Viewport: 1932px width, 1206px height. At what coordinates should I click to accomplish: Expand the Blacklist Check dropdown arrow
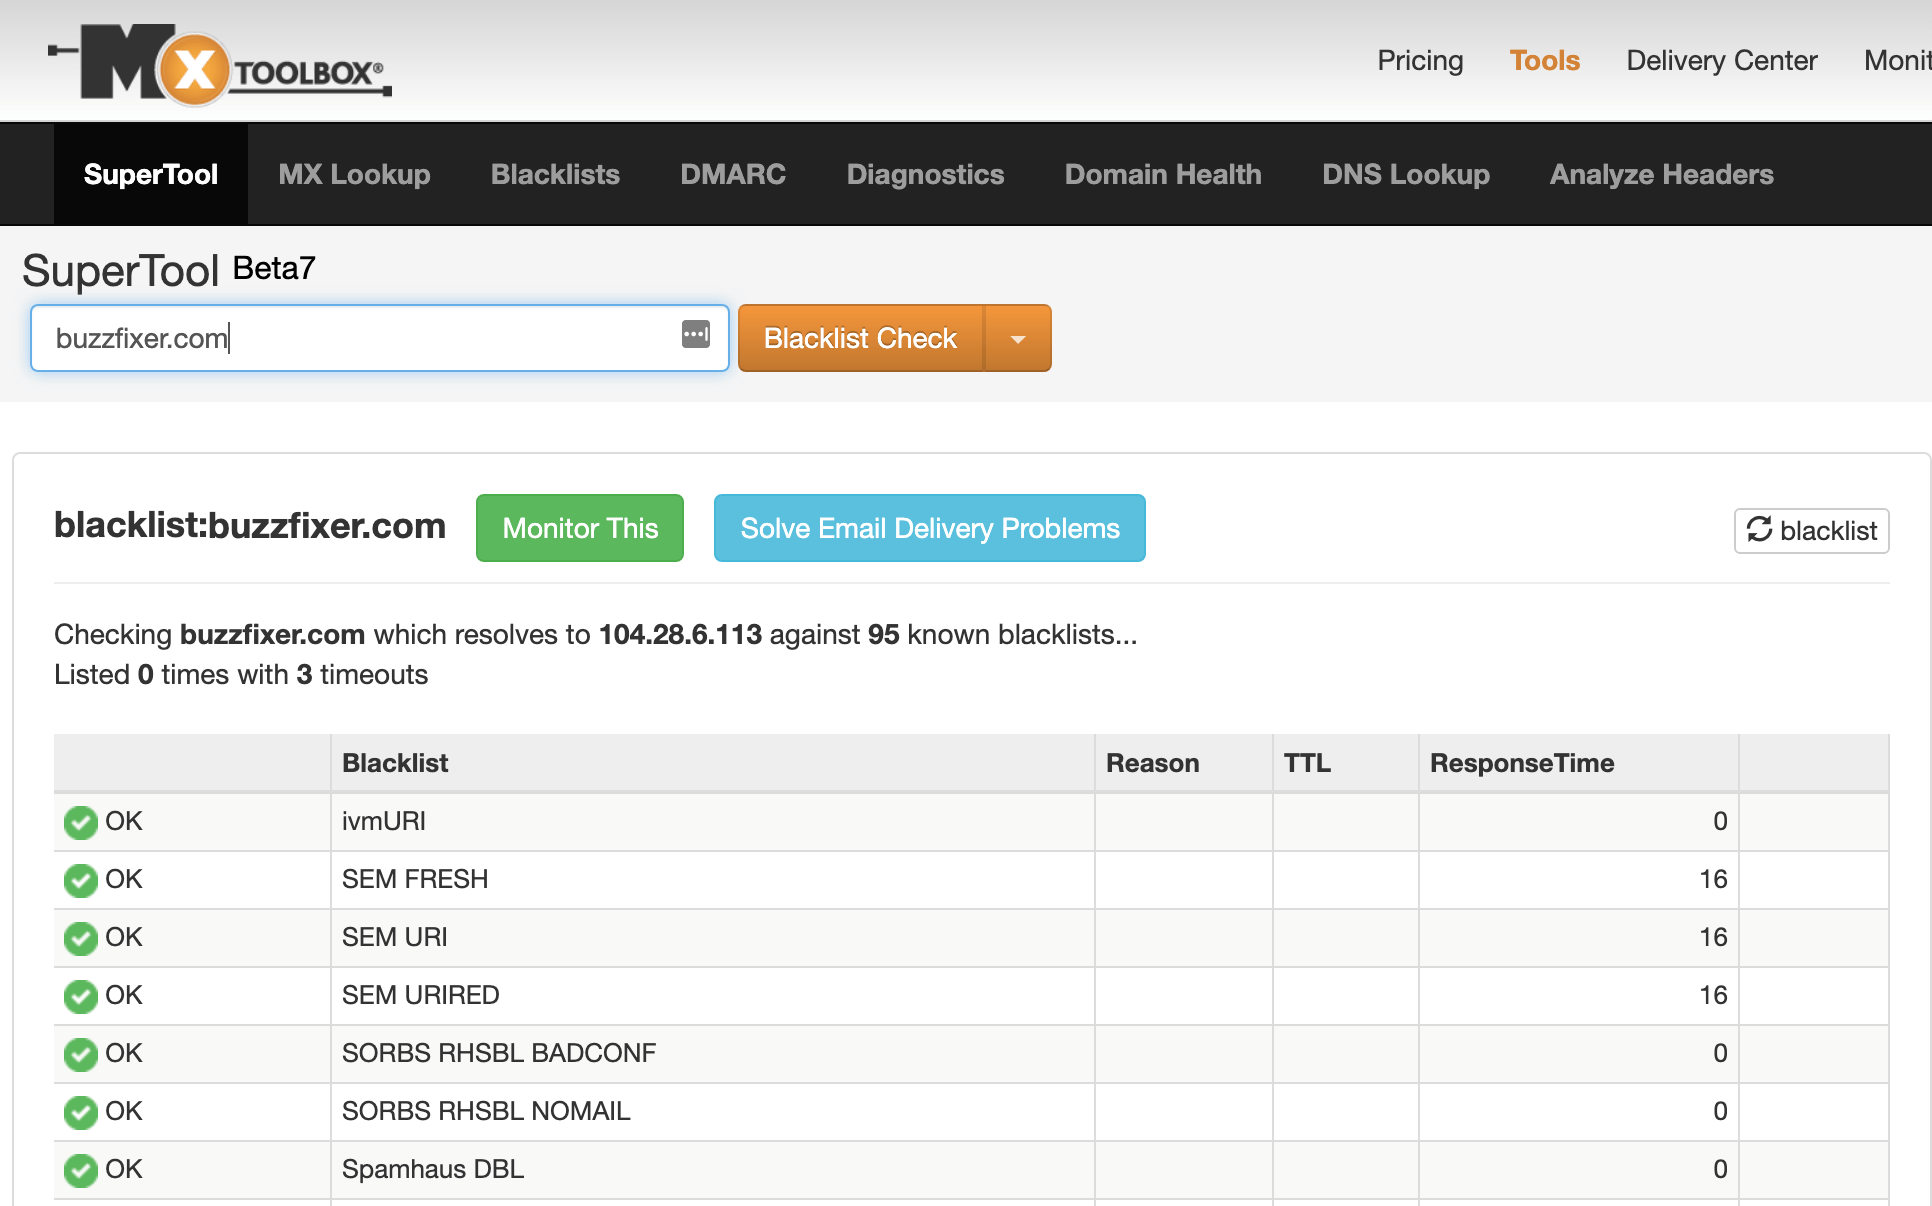click(x=1018, y=339)
